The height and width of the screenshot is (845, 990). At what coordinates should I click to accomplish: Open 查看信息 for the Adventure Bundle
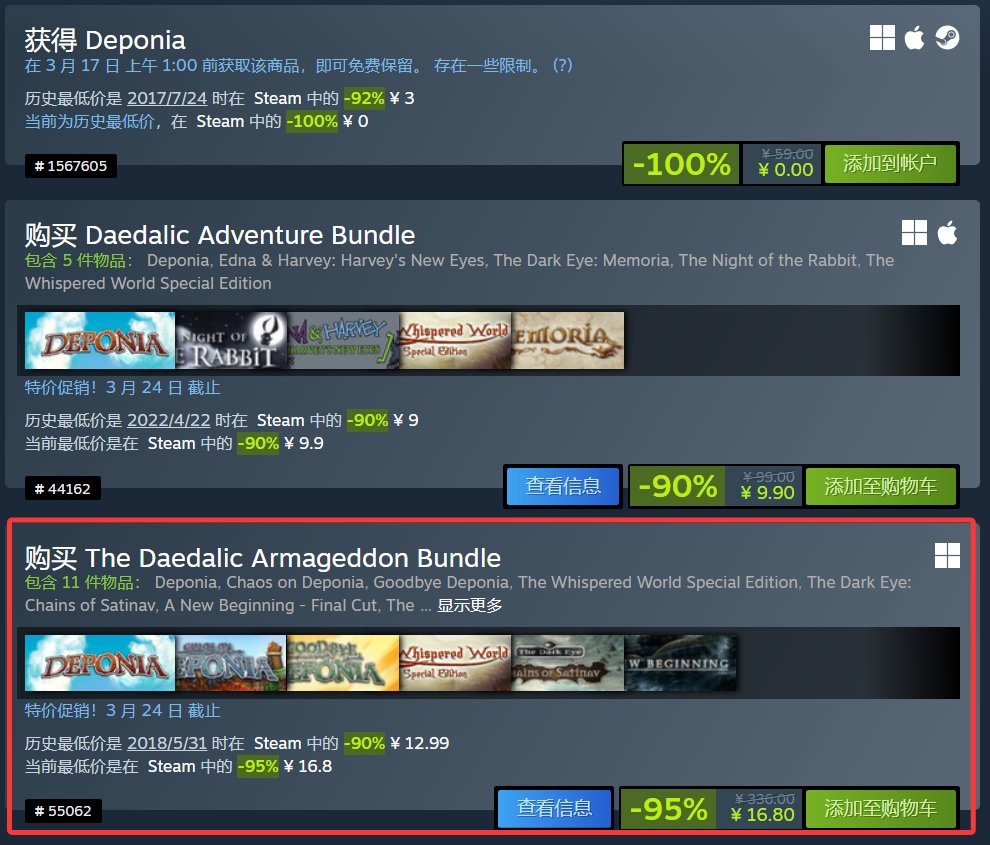(x=563, y=486)
